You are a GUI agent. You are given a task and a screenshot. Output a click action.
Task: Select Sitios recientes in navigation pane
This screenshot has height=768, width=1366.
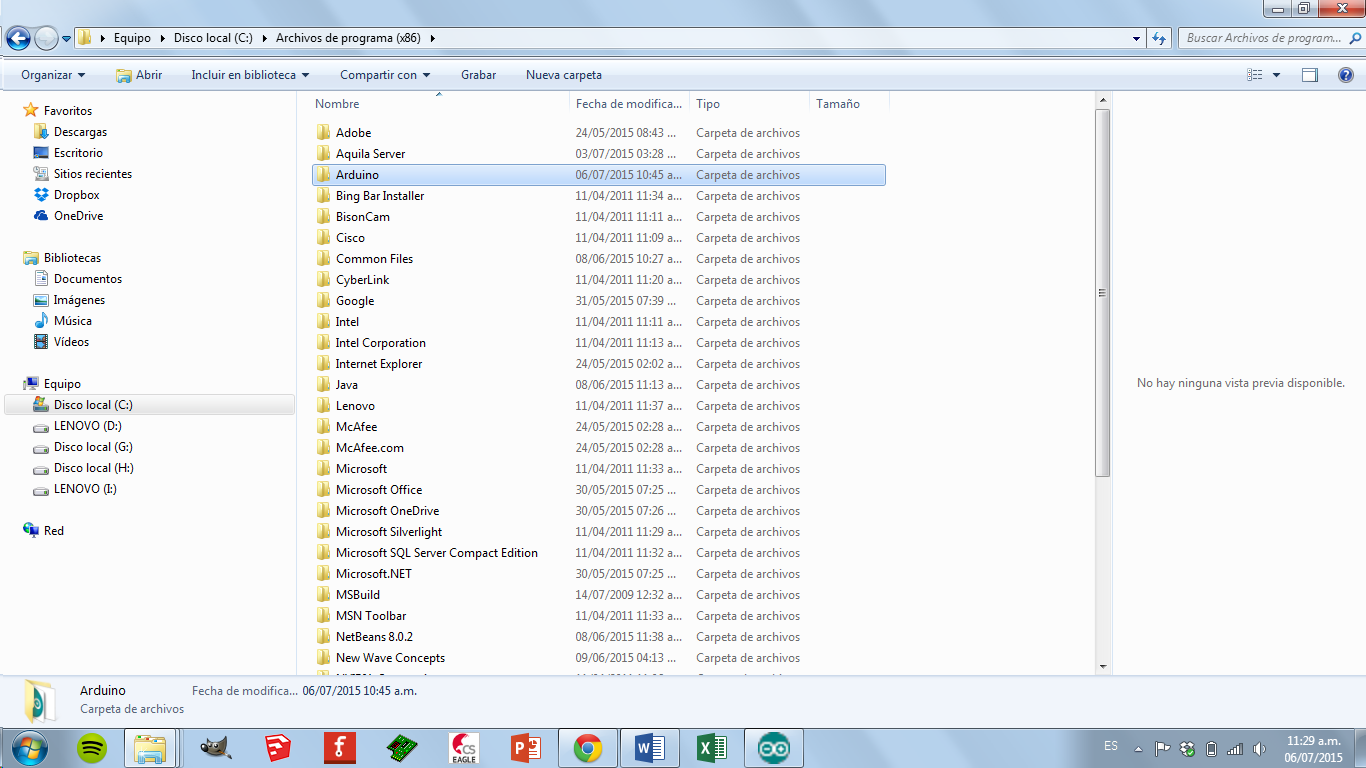[x=93, y=174]
